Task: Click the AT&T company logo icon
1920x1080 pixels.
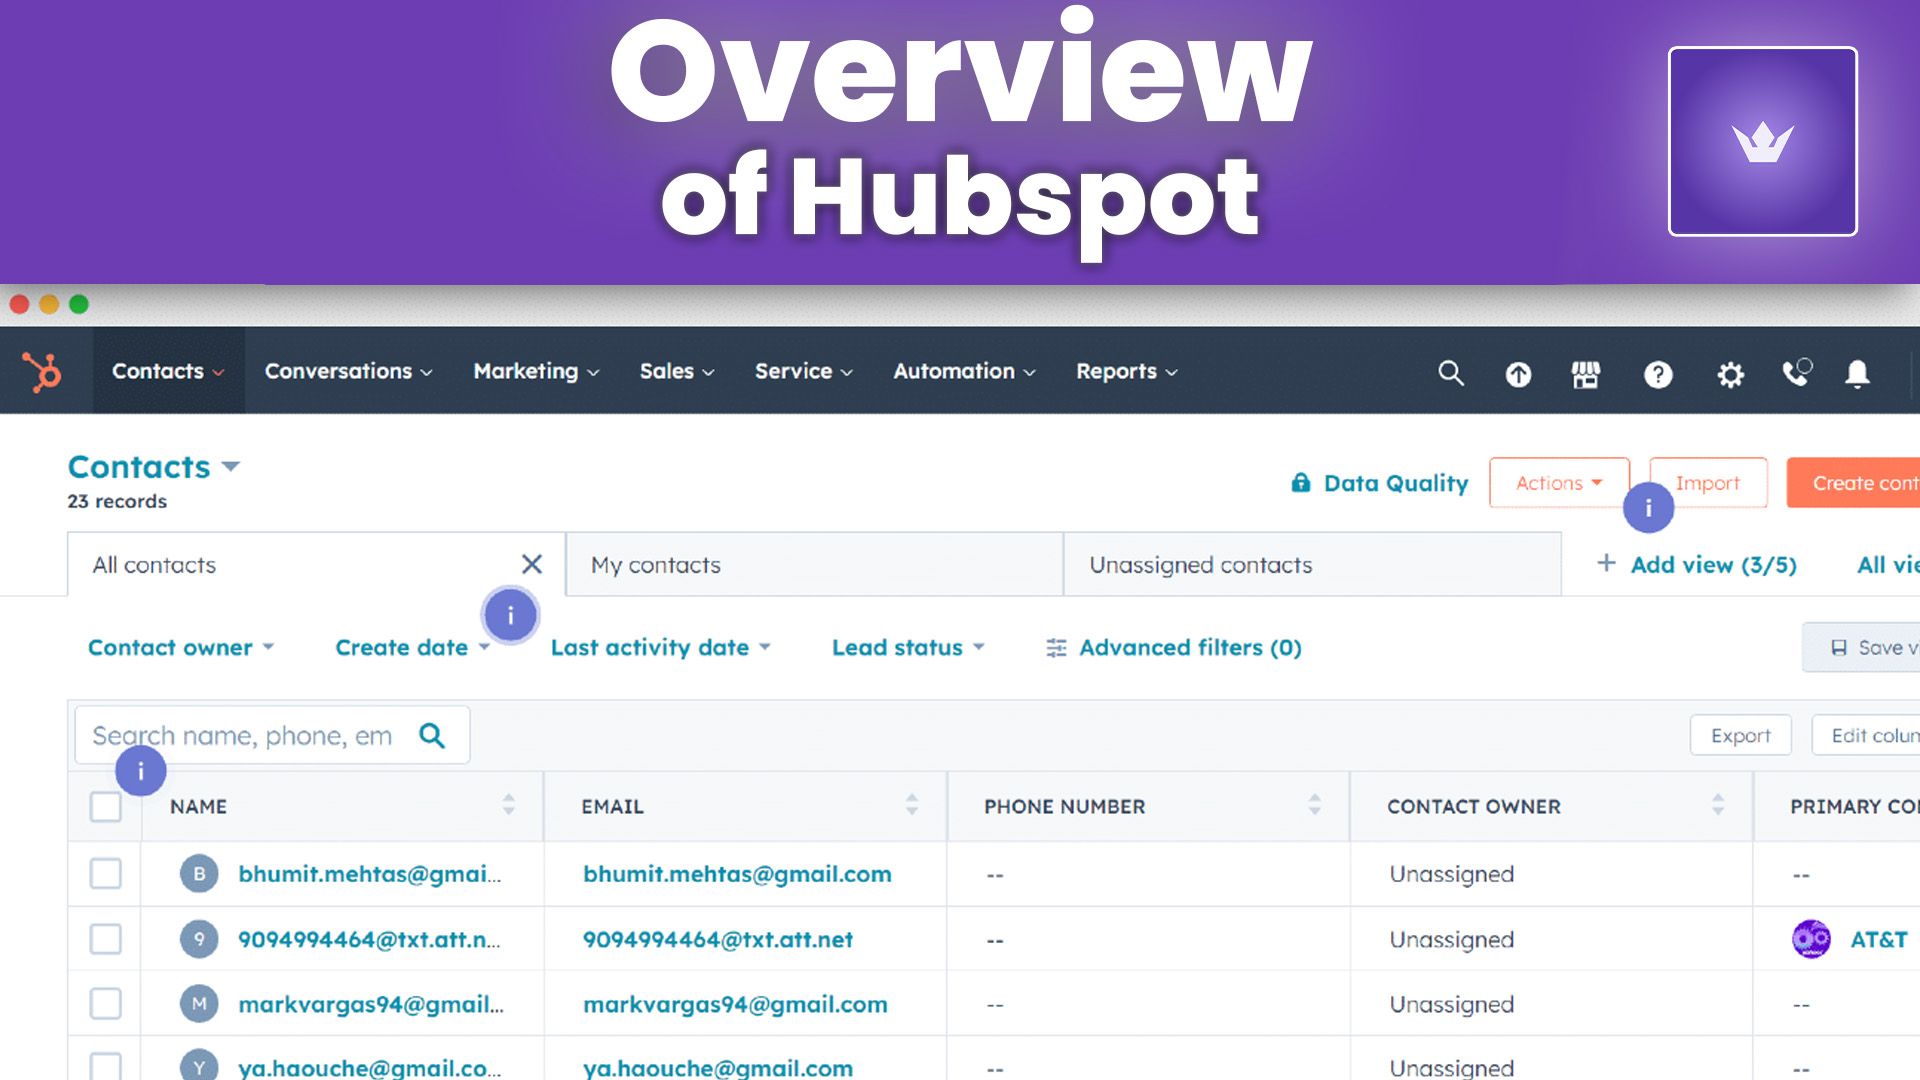Action: click(x=1811, y=939)
